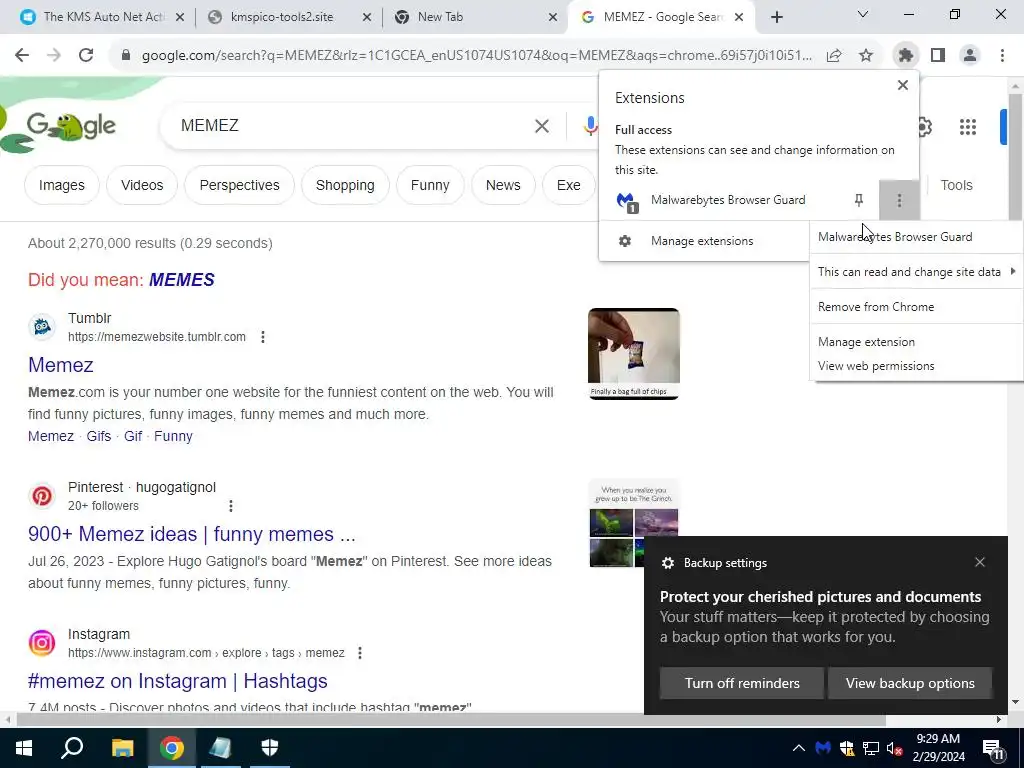This screenshot has width=1024, height=768.
Task: Click Turn off reminders
Action: pyautogui.click(x=742, y=684)
